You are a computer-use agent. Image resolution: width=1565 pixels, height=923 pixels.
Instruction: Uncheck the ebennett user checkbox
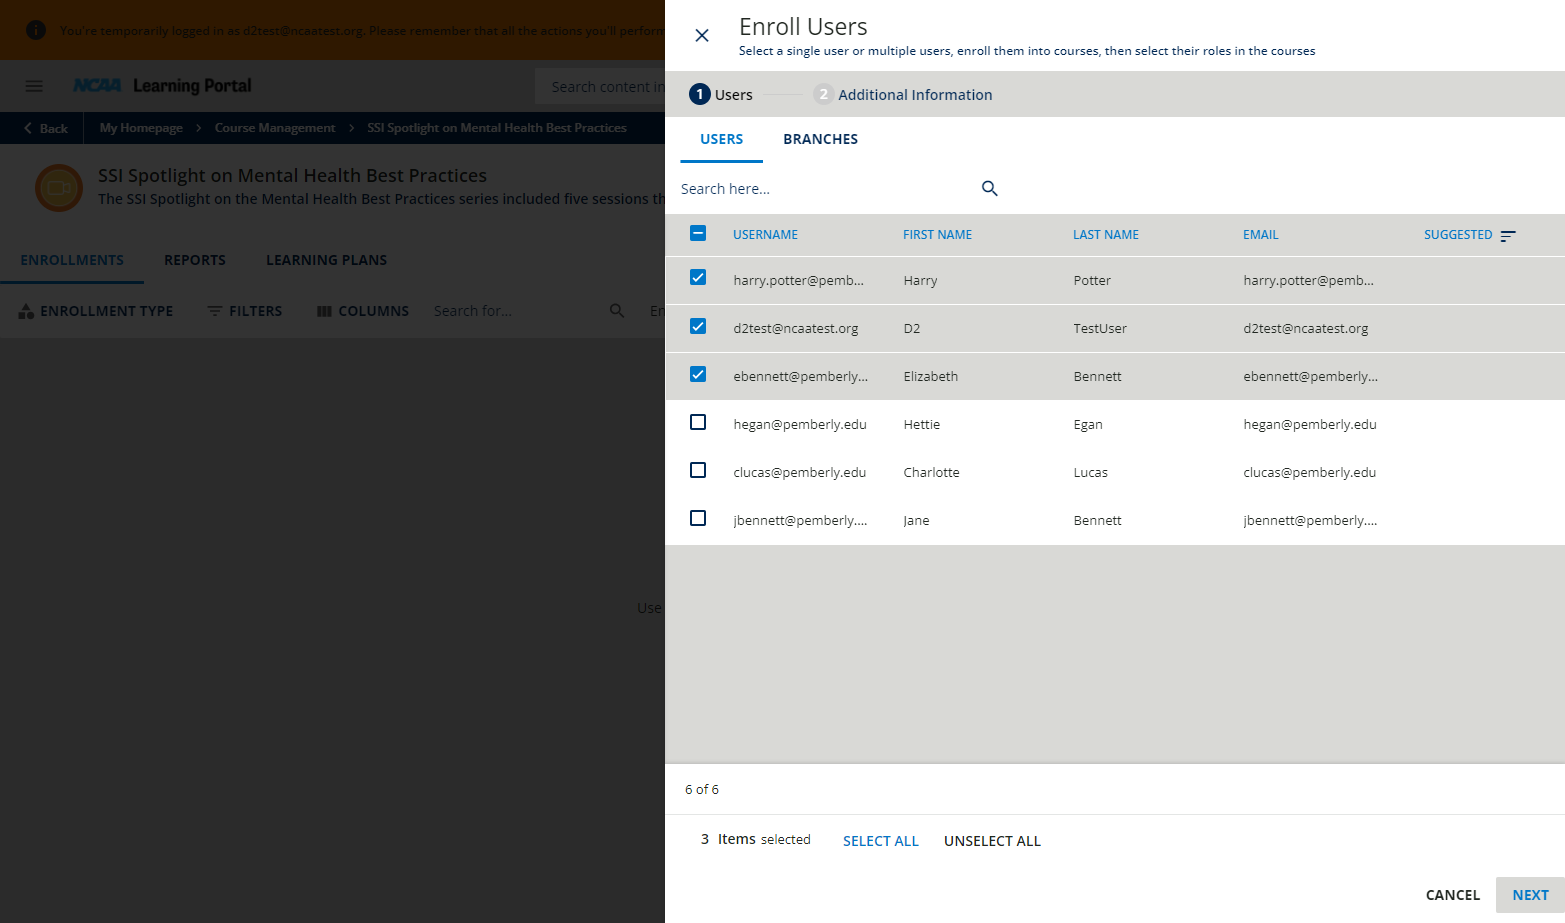click(698, 374)
